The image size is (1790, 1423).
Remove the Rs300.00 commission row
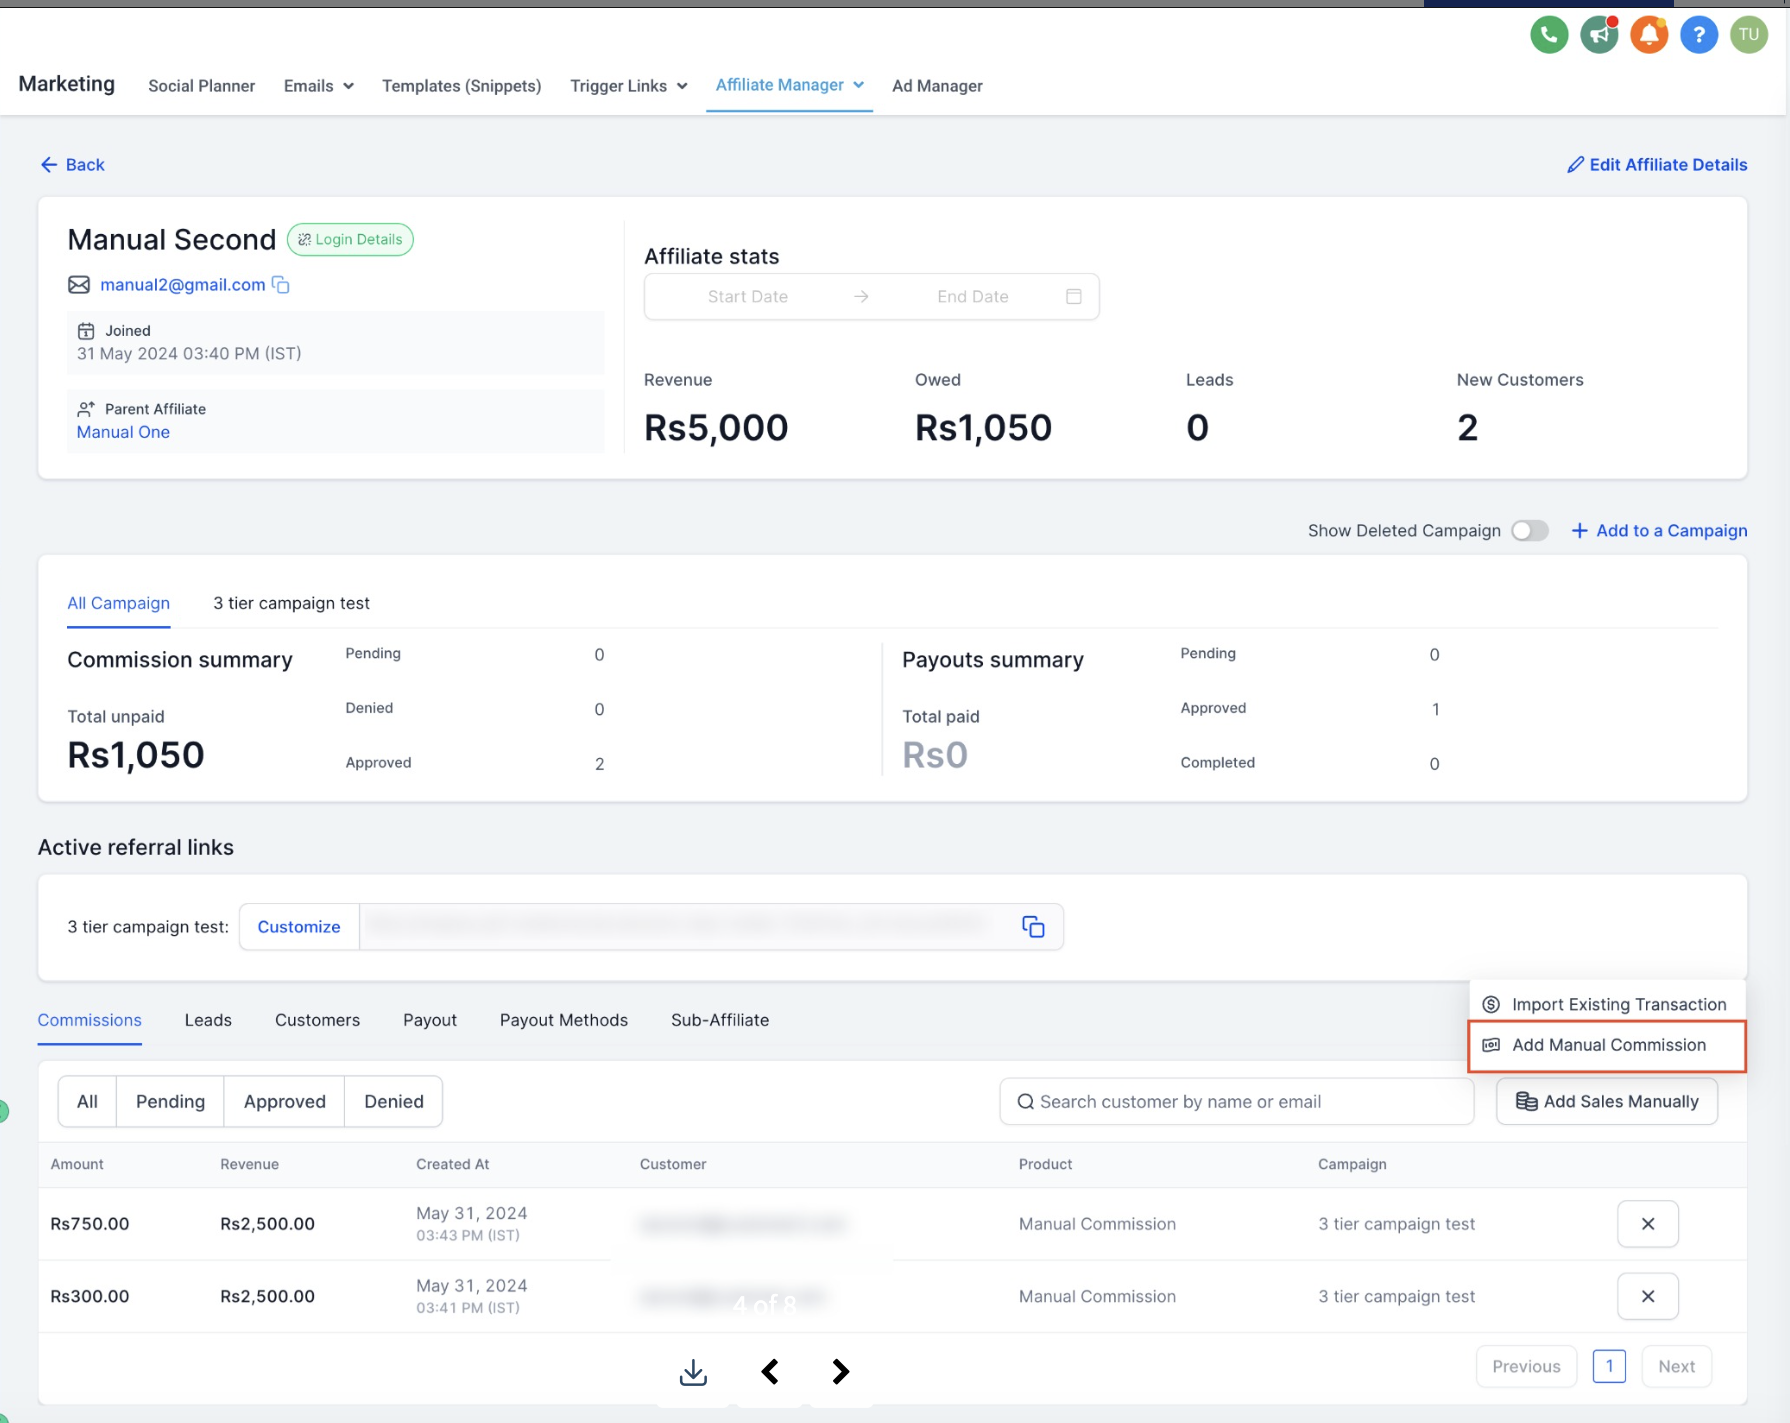tap(1648, 1296)
